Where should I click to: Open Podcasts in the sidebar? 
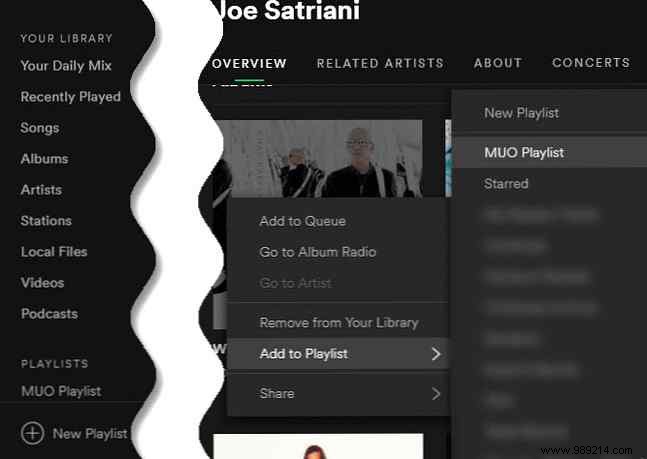(x=50, y=314)
